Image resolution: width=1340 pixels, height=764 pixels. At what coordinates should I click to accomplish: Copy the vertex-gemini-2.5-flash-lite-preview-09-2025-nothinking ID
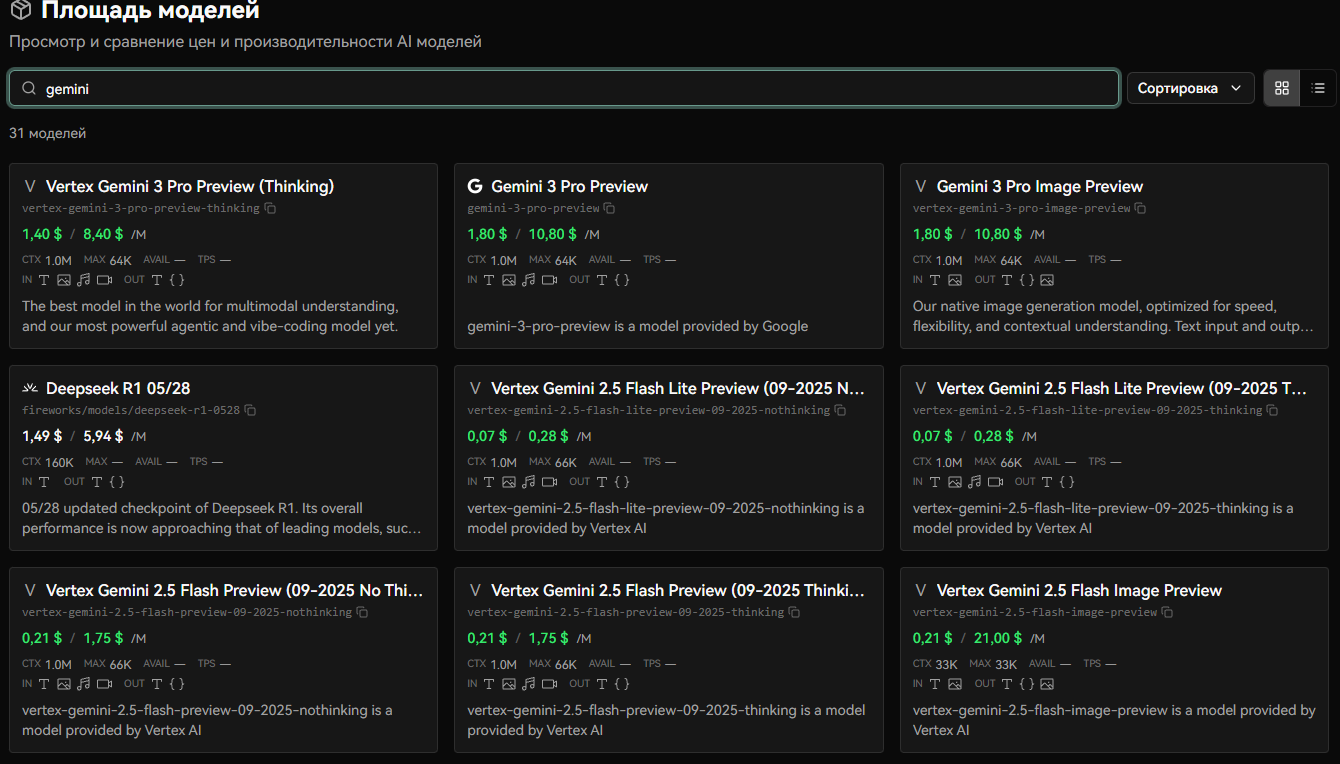click(840, 410)
